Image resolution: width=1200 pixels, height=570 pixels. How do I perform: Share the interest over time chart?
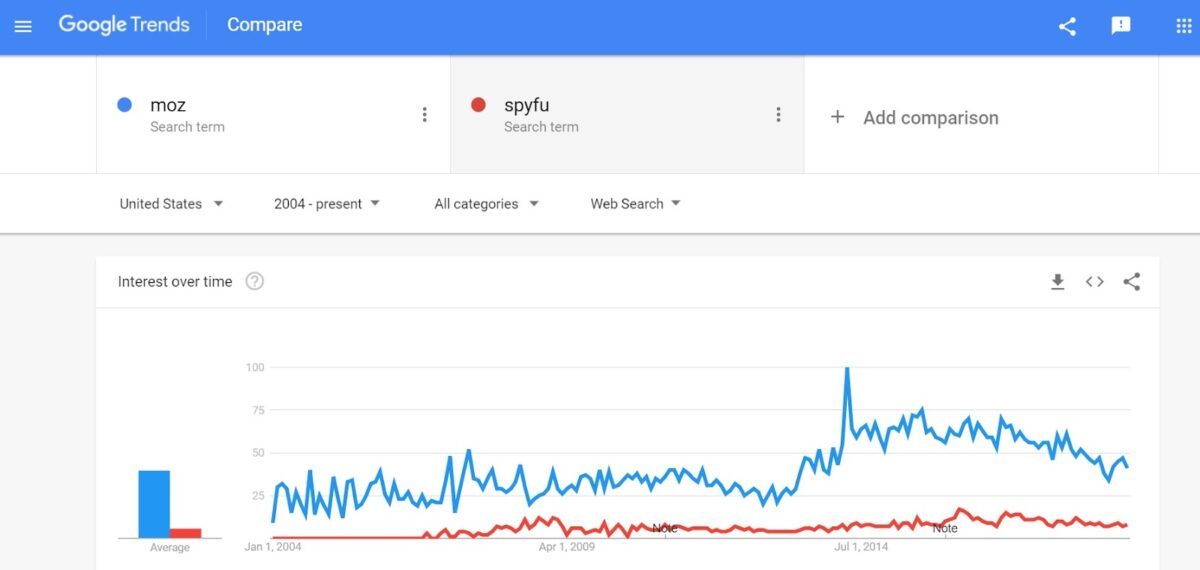click(1132, 282)
